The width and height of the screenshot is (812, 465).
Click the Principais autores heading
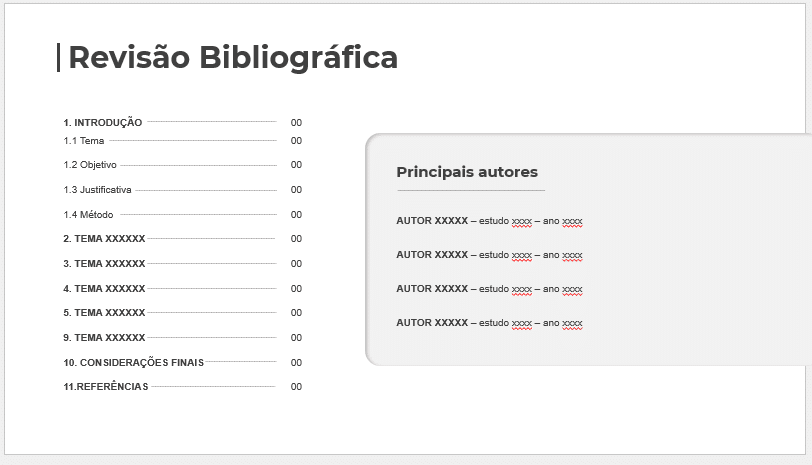click(467, 172)
